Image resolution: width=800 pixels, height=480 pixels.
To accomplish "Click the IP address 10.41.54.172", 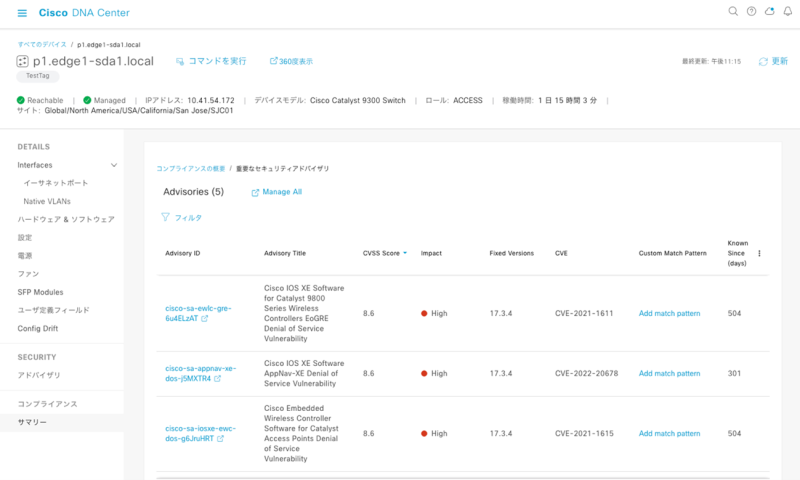I will [211, 100].
